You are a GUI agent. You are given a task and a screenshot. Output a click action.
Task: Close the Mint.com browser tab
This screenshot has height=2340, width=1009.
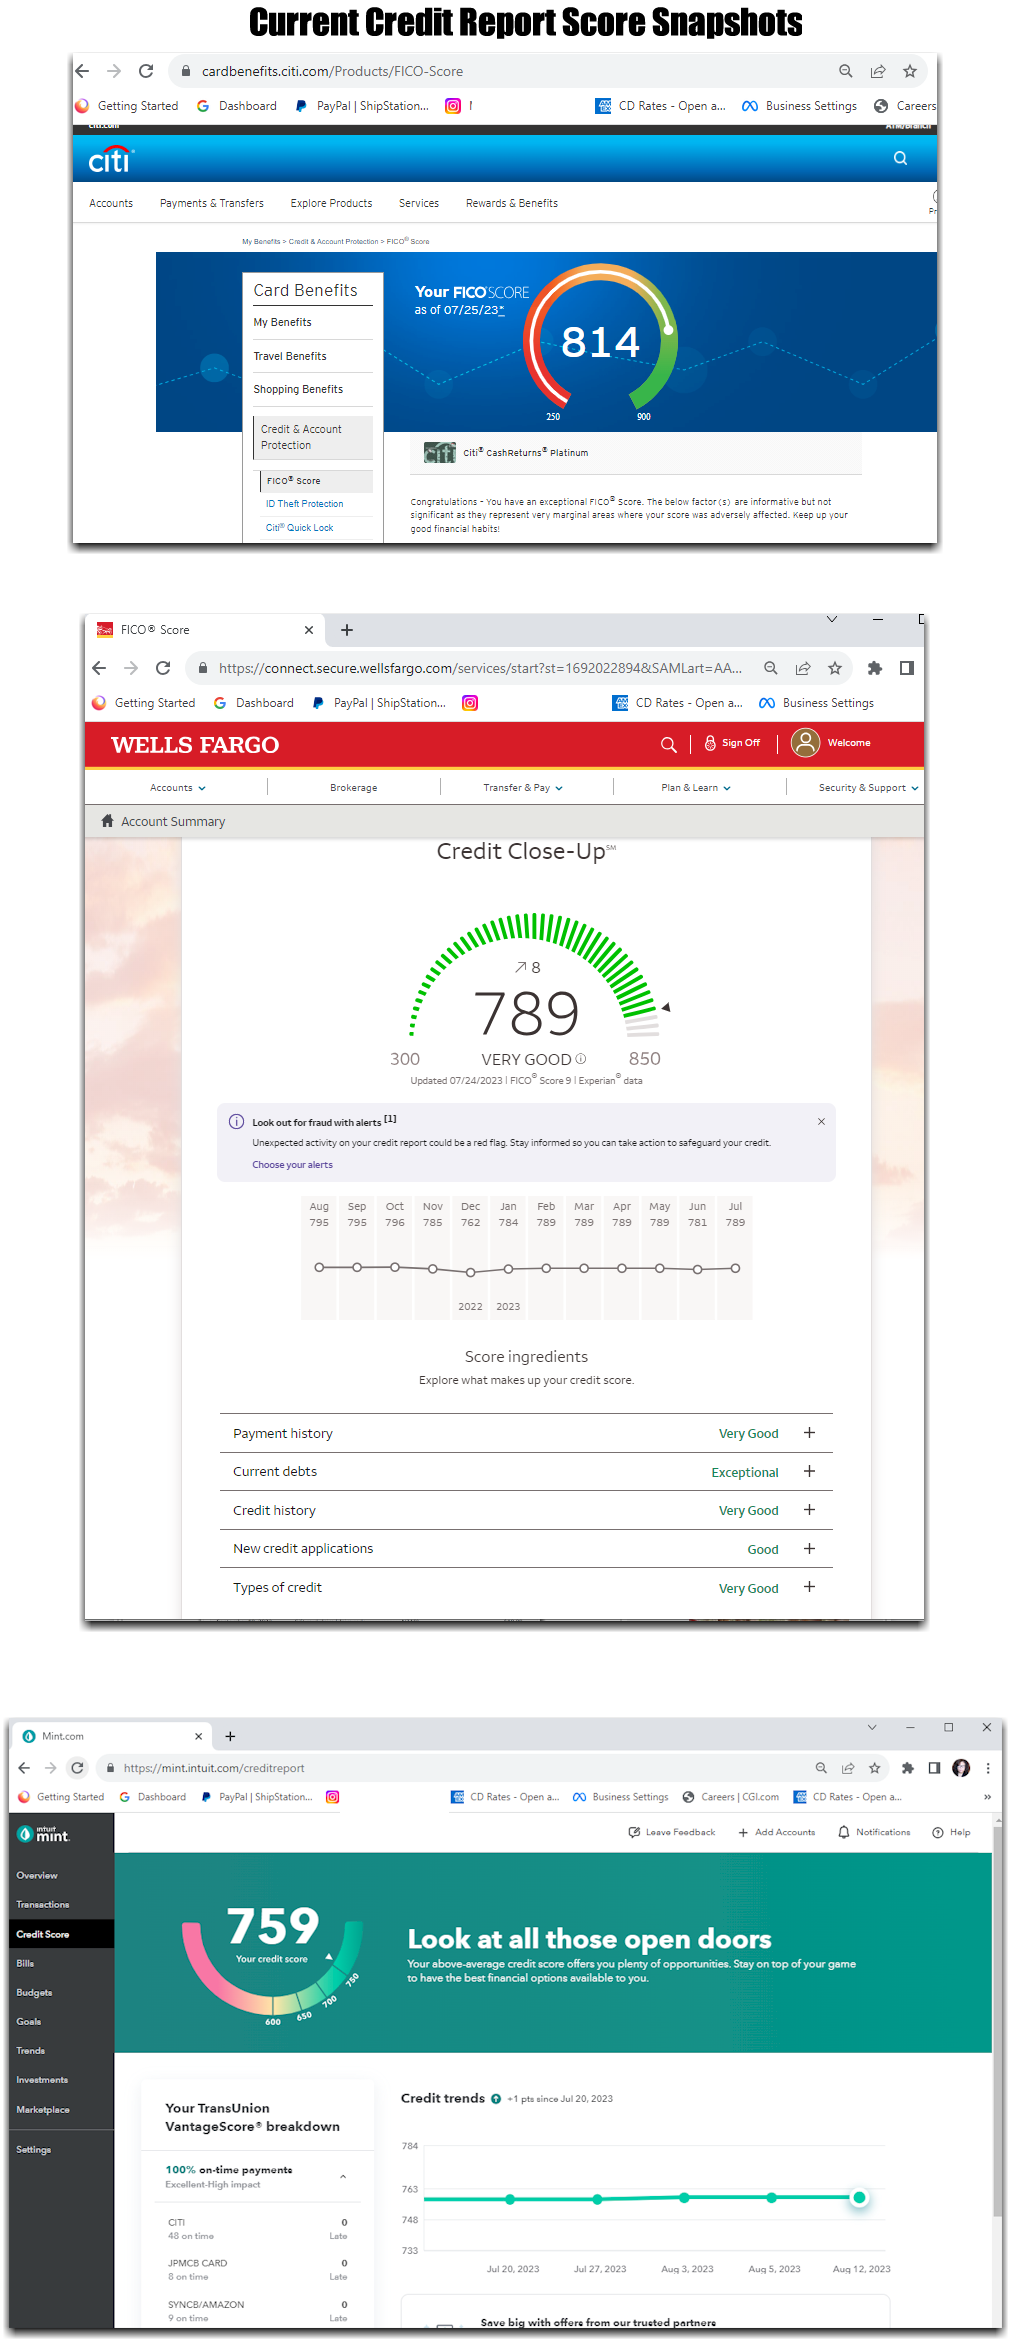point(198,1736)
